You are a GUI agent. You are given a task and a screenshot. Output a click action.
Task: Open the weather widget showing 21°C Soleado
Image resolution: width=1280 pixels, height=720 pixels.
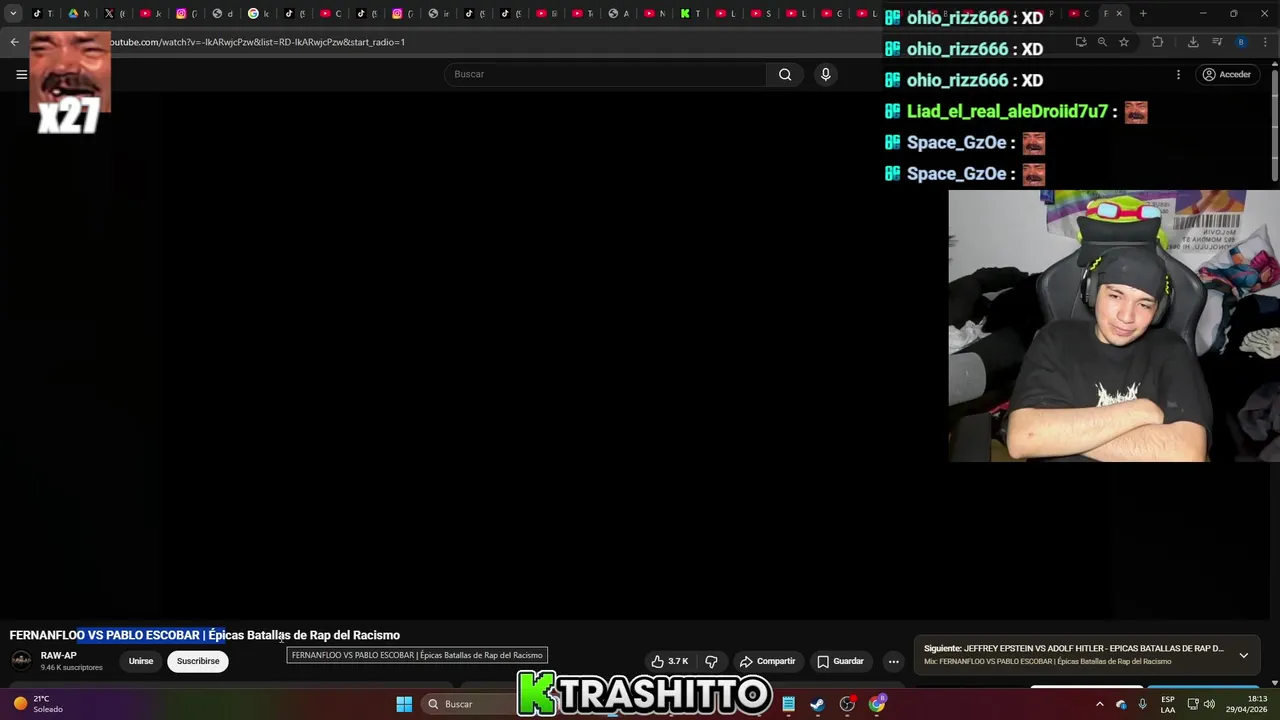(40, 704)
